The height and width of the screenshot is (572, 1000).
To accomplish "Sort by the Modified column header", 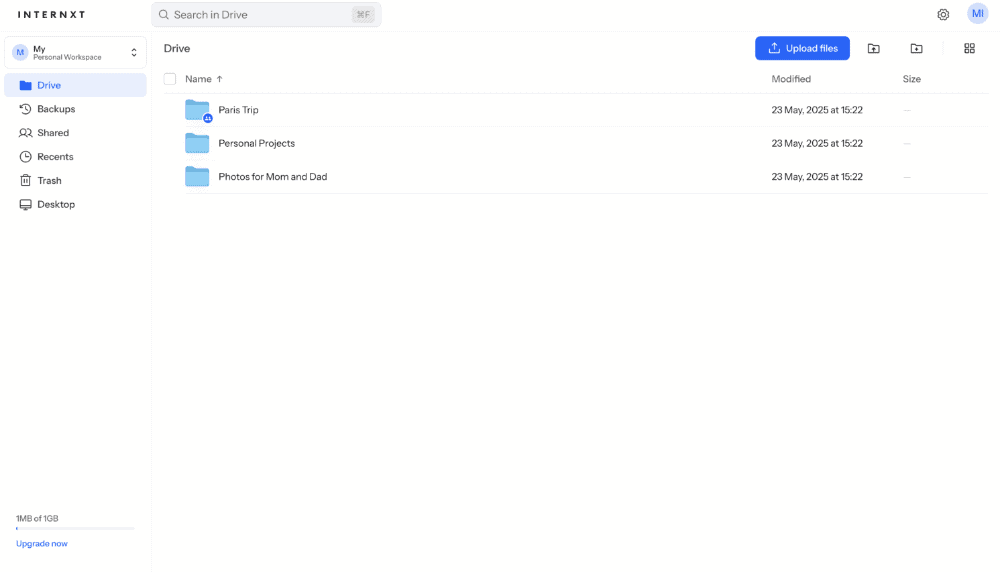I will pos(791,79).
